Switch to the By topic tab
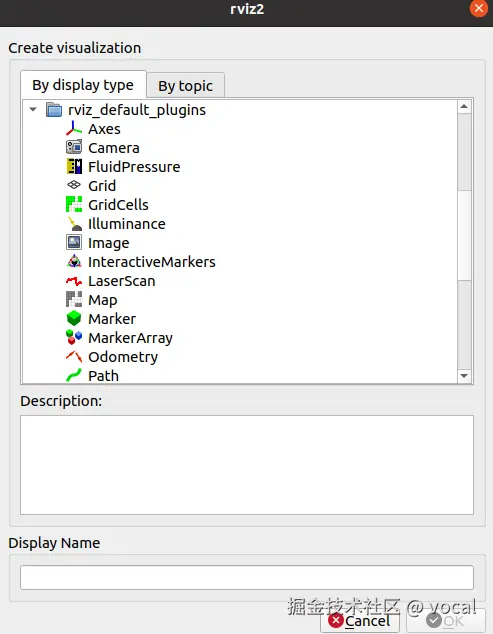The image size is (493, 634). [x=185, y=86]
